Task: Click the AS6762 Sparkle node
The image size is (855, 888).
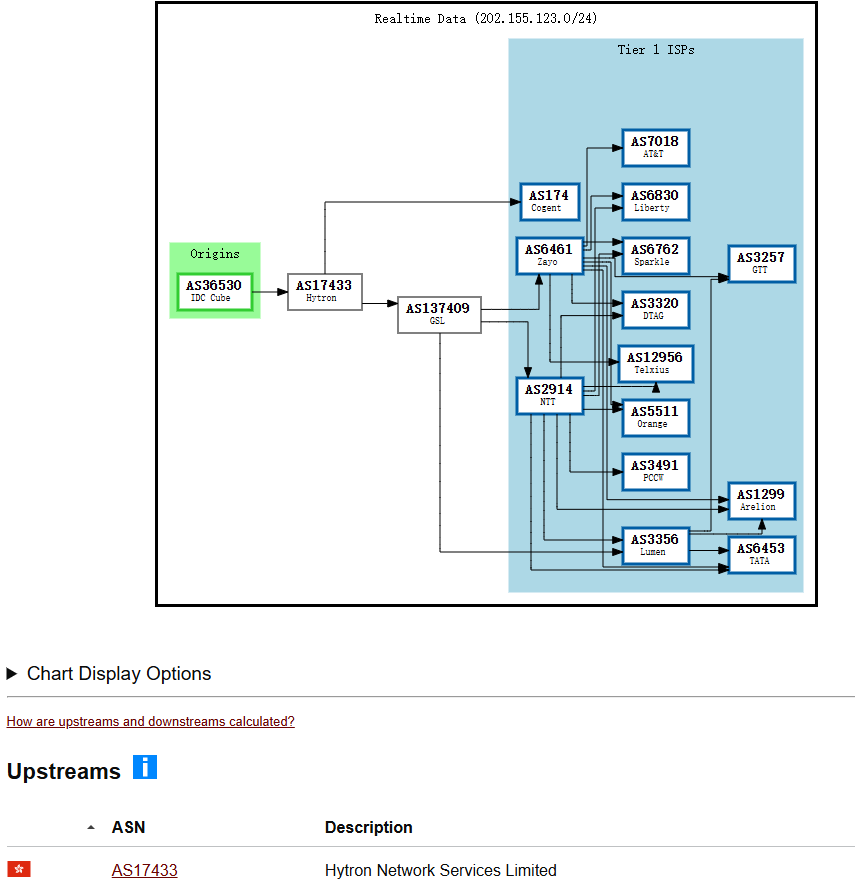Action: pos(656,256)
